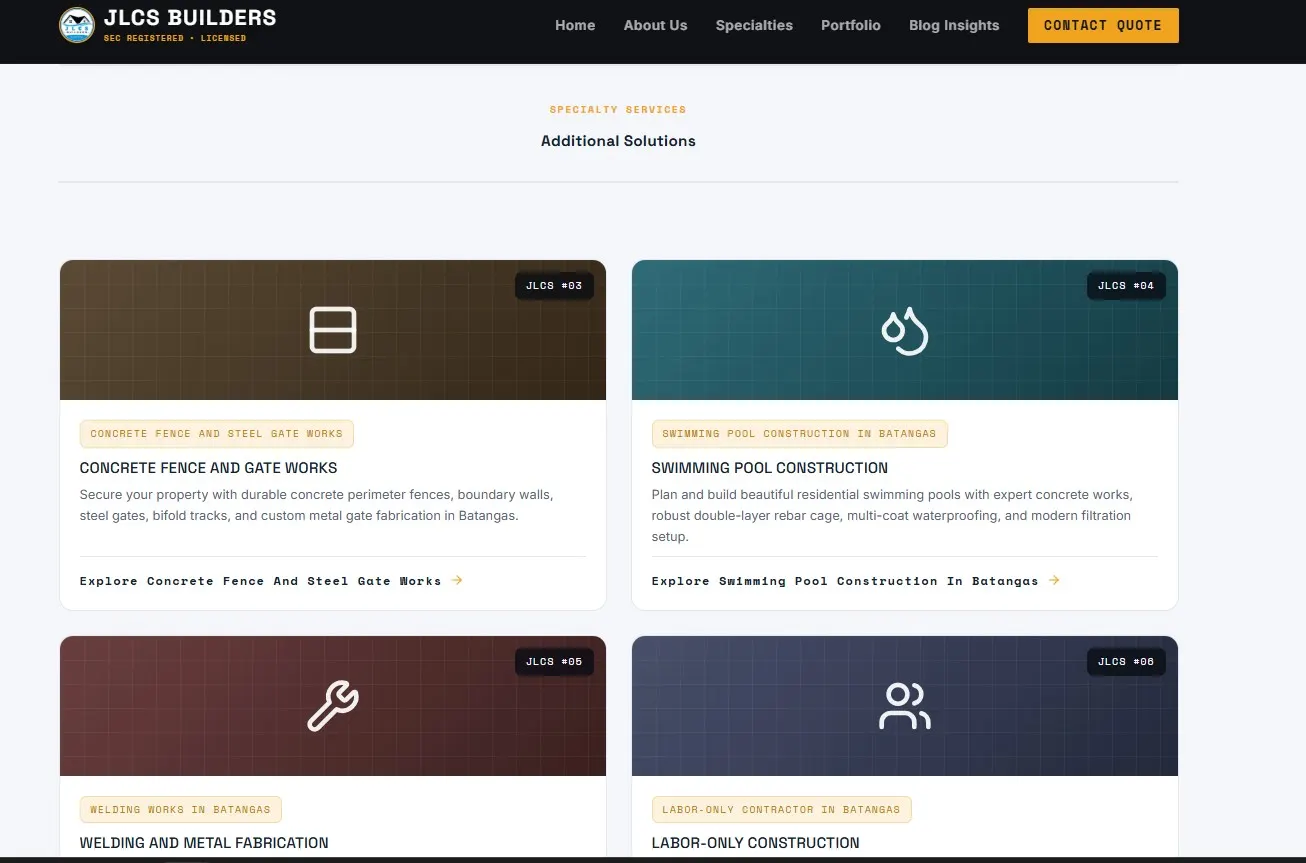Click the JLCS #03 badge
This screenshot has width=1306, height=863.
(x=554, y=286)
